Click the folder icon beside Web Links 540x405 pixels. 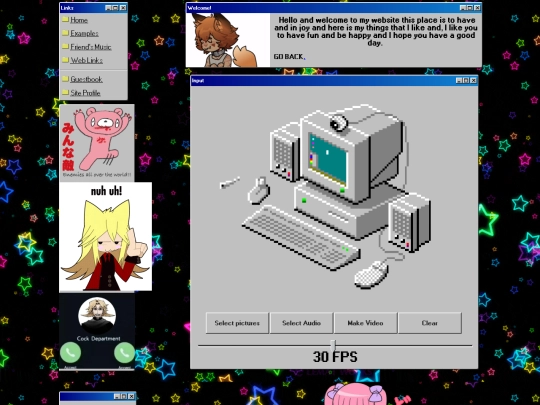coord(65,60)
